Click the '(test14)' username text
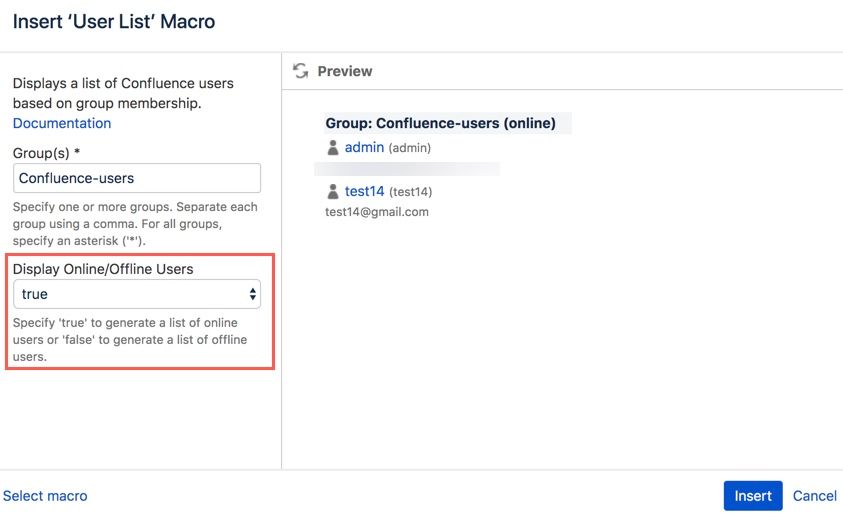Image resolution: width=843 pixels, height=518 pixels. click(x=410, y=192)
